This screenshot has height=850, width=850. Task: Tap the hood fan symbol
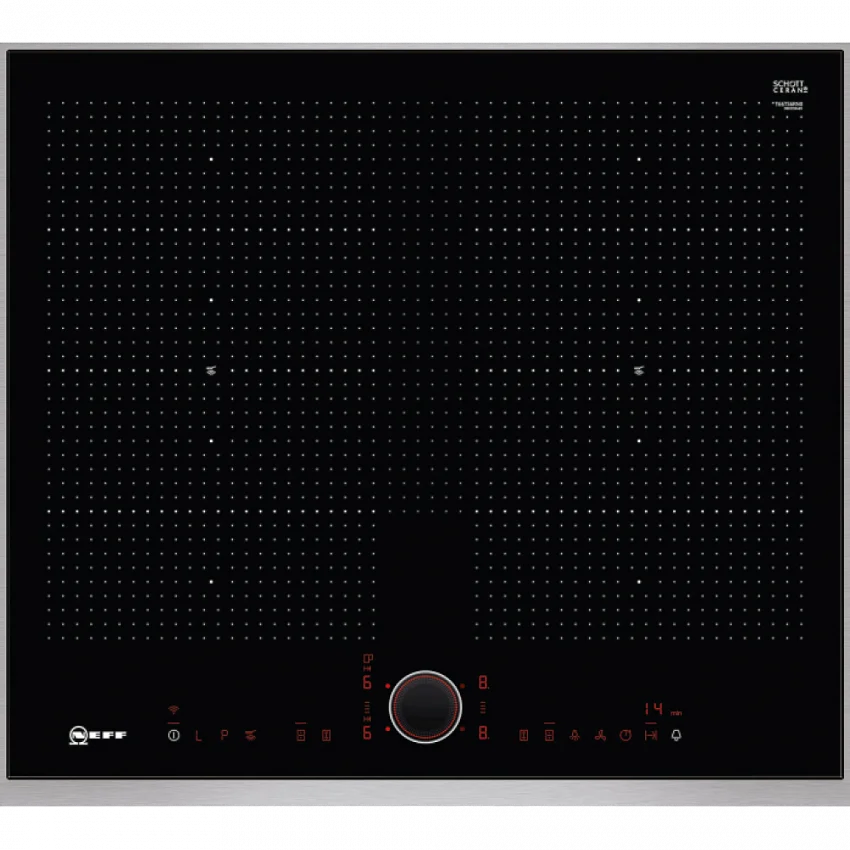pos(600,736)
